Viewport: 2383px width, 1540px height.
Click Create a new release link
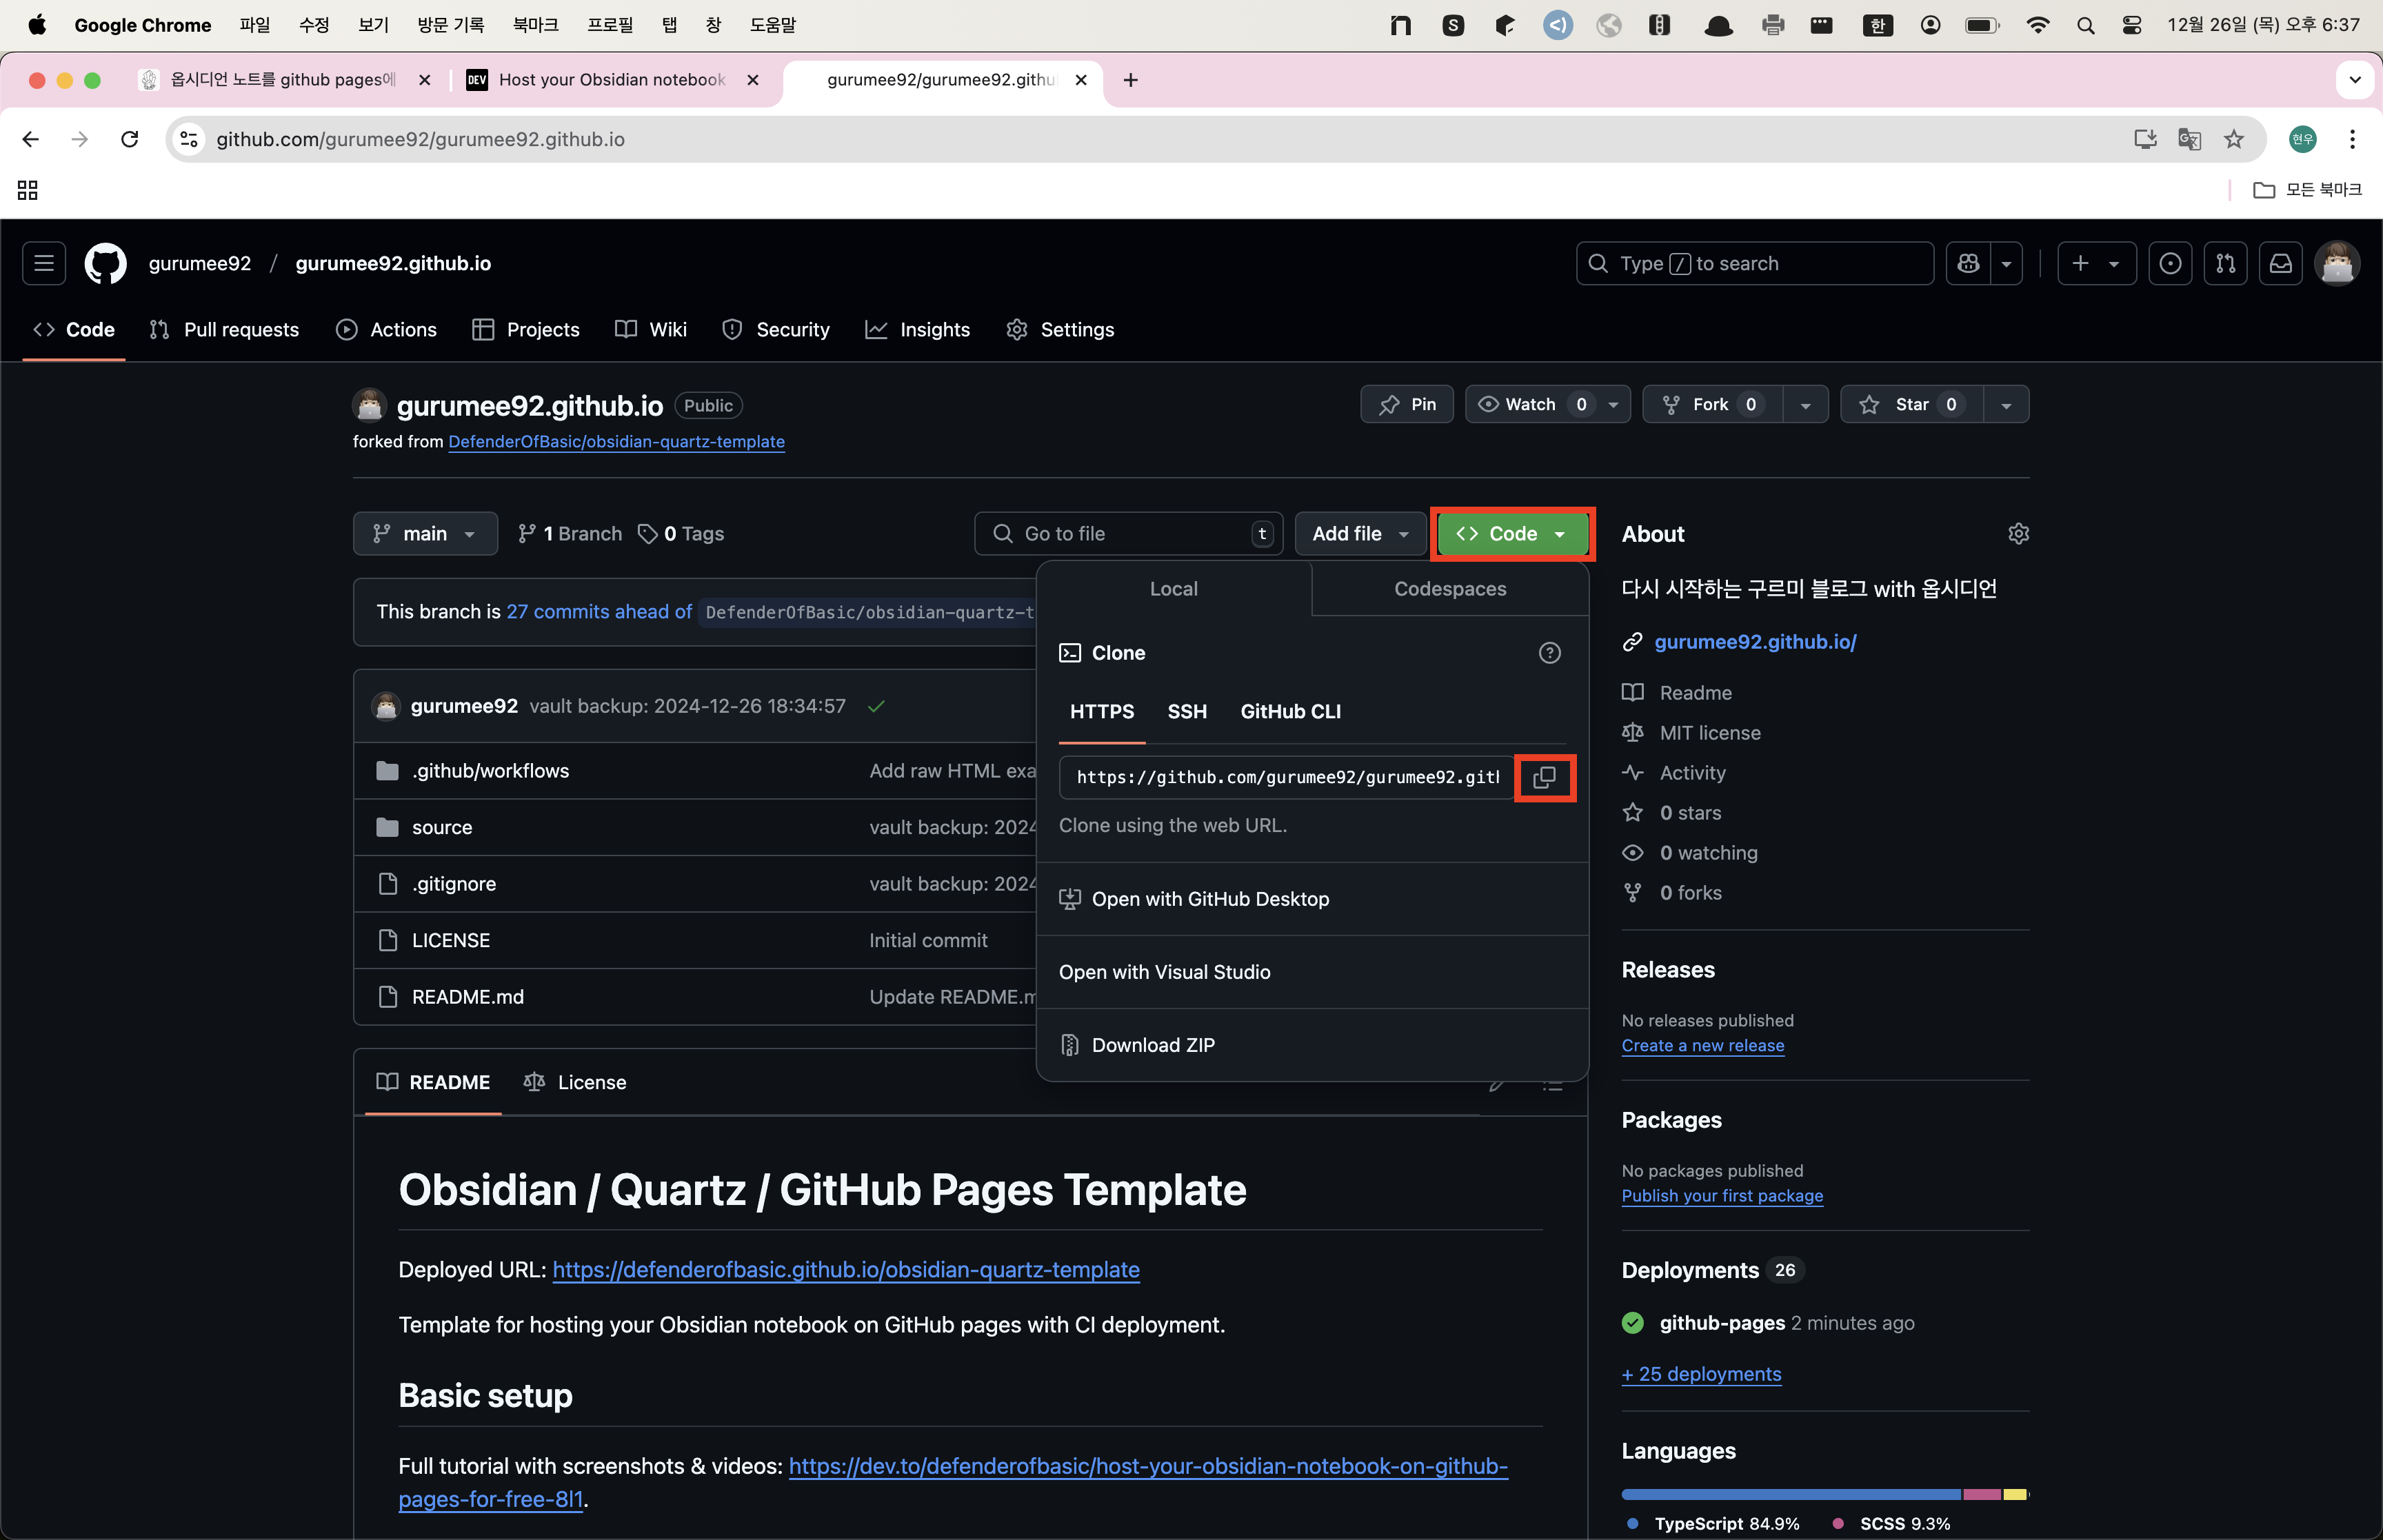[x=1702, y=1046]
